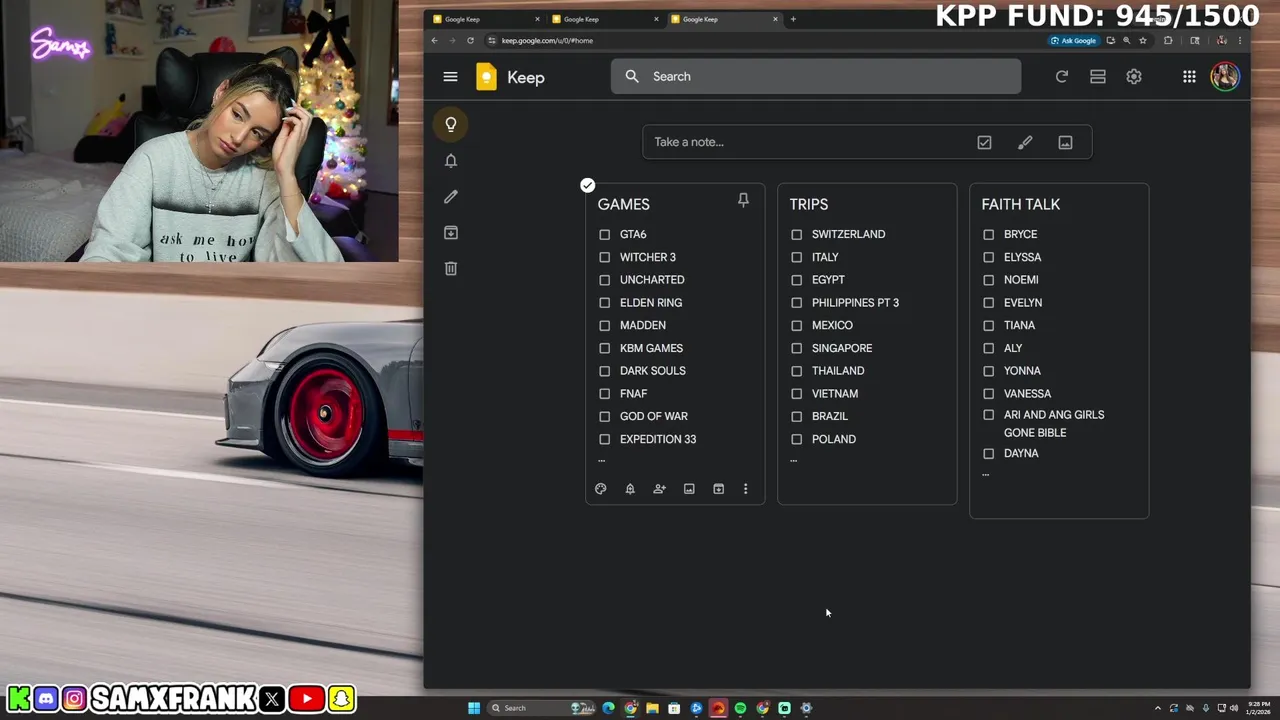Viewport: 1280px width, 720px height.
Task: Select the GAMES note checkmark
Action: [587, 185]
